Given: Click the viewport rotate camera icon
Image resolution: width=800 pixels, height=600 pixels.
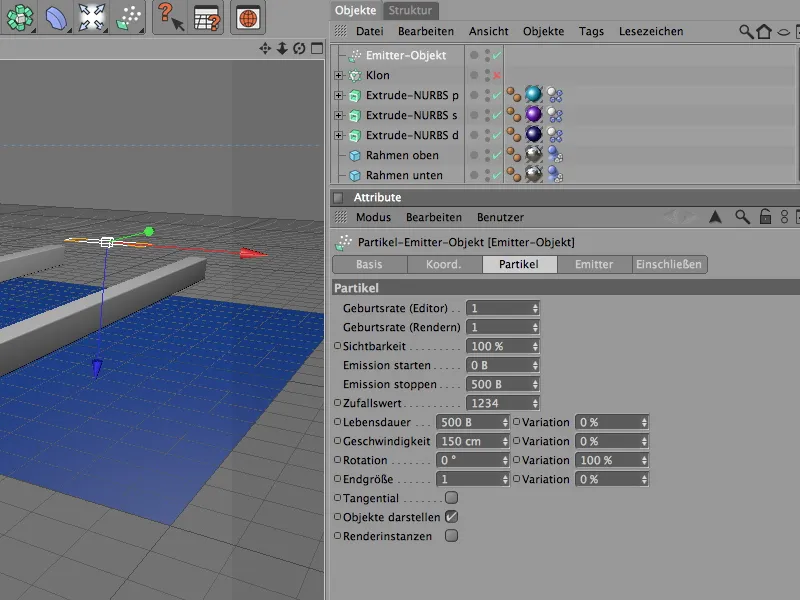Looking at the screenshot, I should tap(299, 49).
